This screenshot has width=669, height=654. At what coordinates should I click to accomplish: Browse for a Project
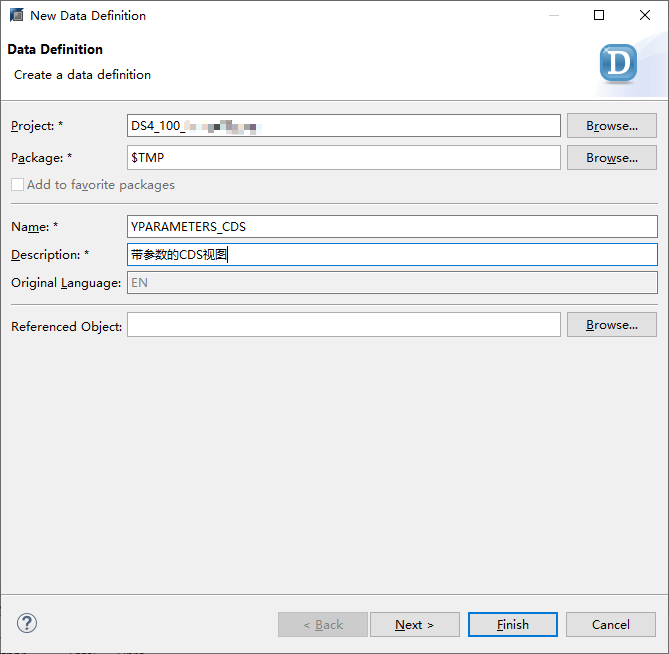[x=611, y=126]
